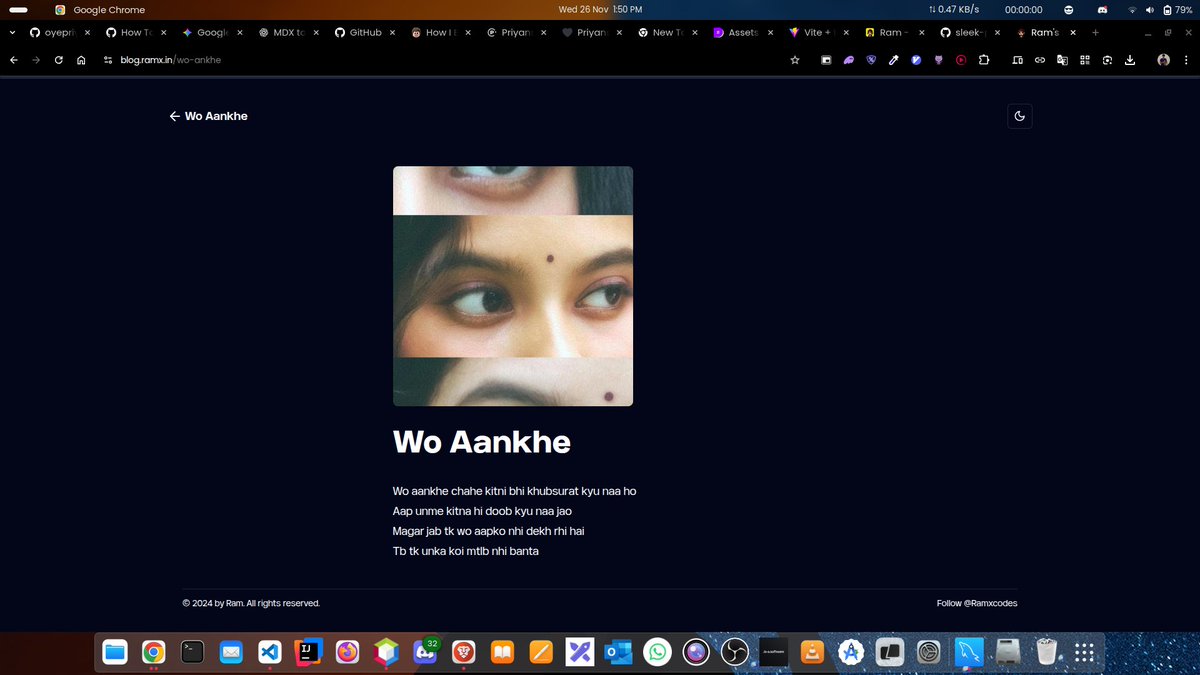The height and width of the screenshot is (675, 1200).
Task: Open the purple feather extension
Action: (848, 60)
